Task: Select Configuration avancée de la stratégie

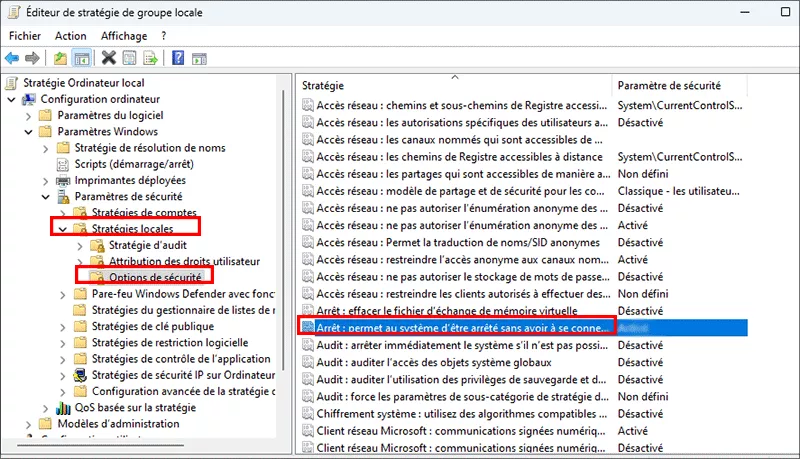Action: click(183, 391)
